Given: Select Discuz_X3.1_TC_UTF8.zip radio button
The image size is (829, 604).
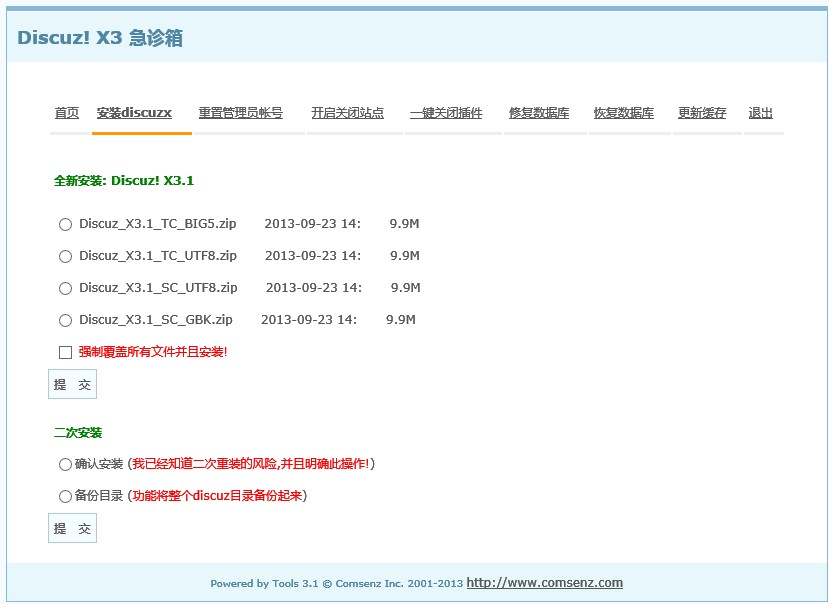Looking at the screenshot, I should [66, 257].
